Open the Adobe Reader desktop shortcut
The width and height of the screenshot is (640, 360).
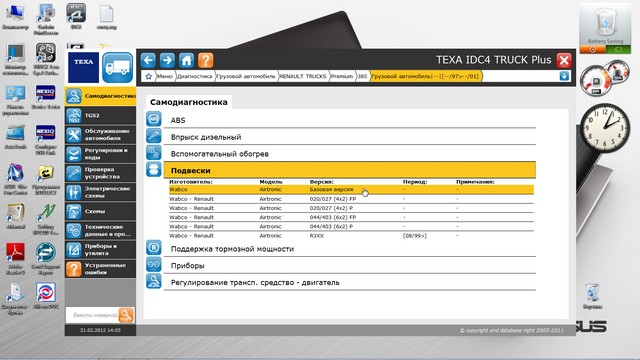tap(16, 259)
